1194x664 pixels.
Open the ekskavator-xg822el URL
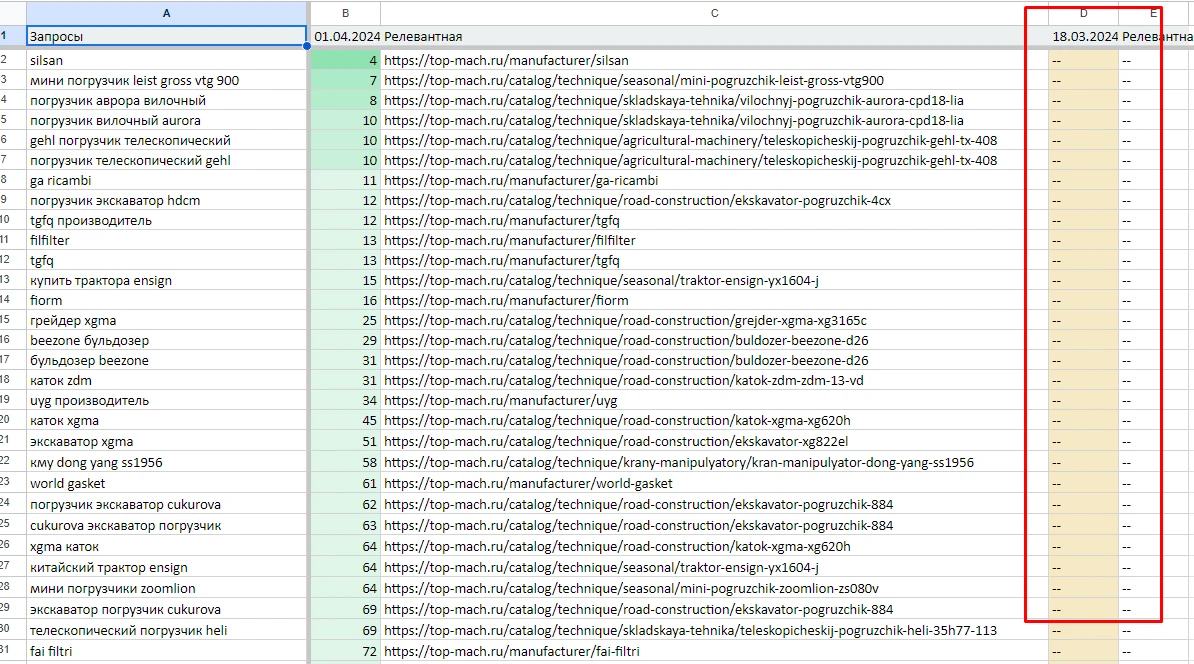click(616, 442)
